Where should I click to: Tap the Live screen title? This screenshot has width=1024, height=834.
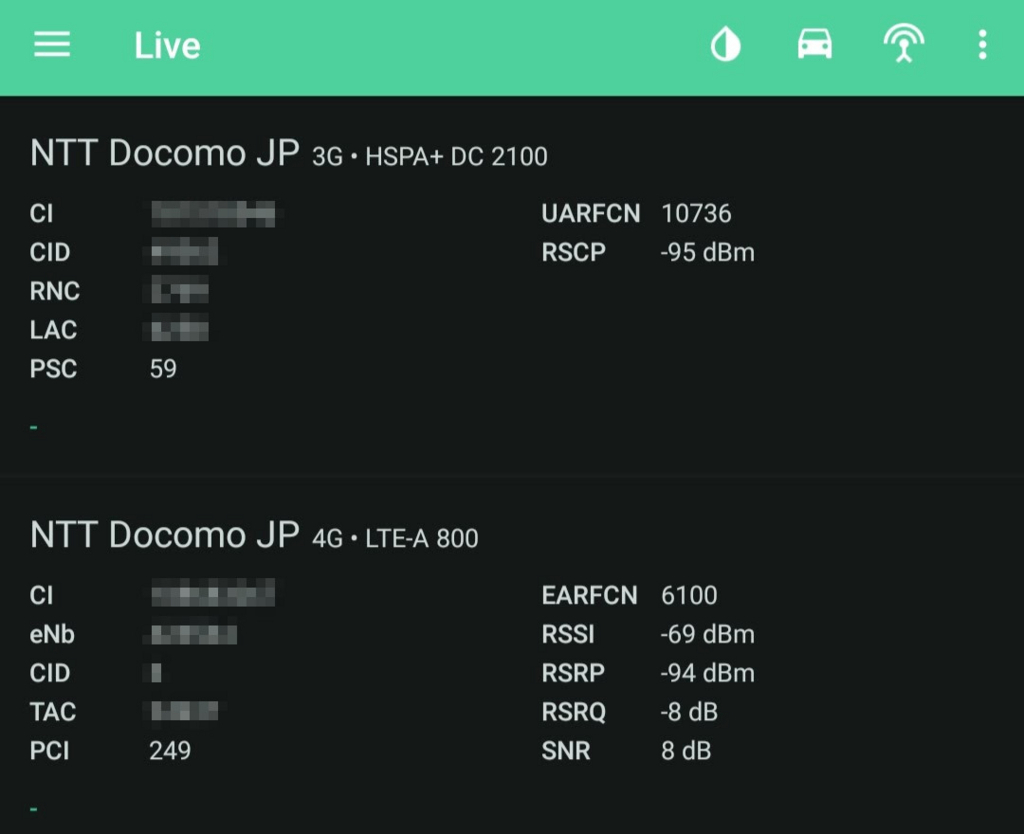click(167, 46)
